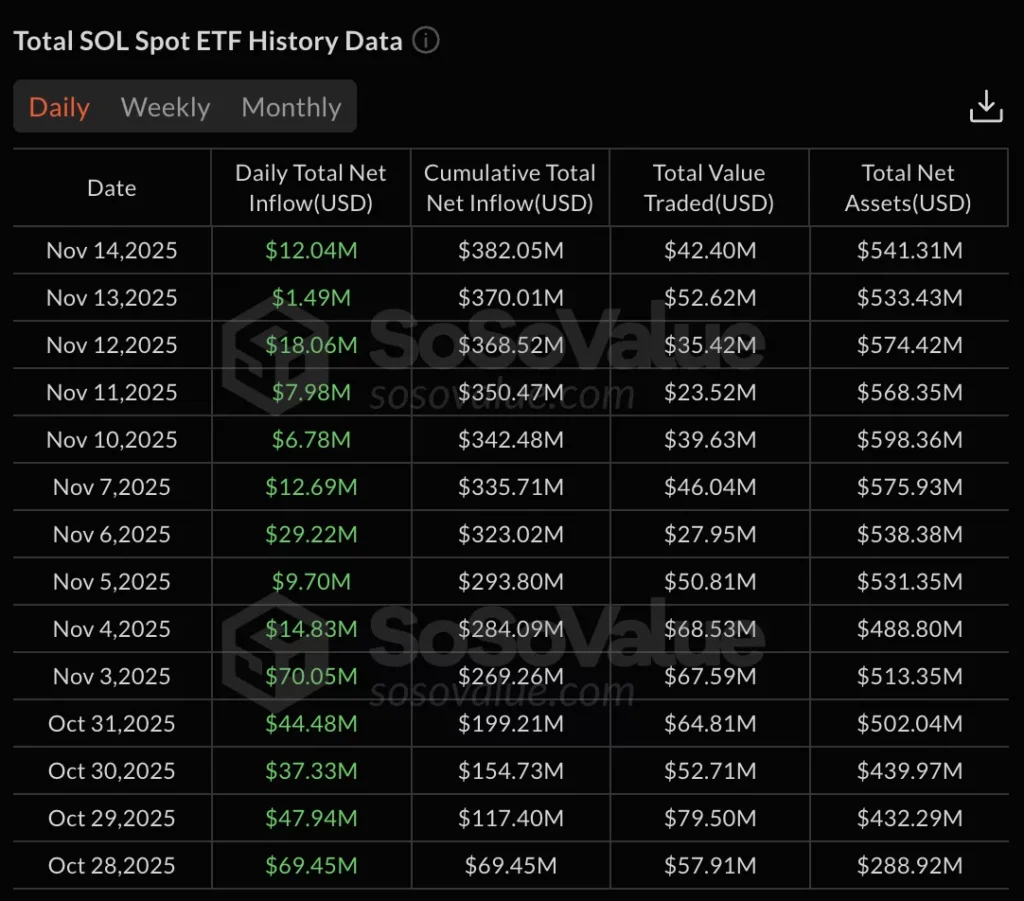This screenshot has width=1024, height=901.
Task: Click the $79.50M traded value for Oct 29
Action: tap(709, 818)
